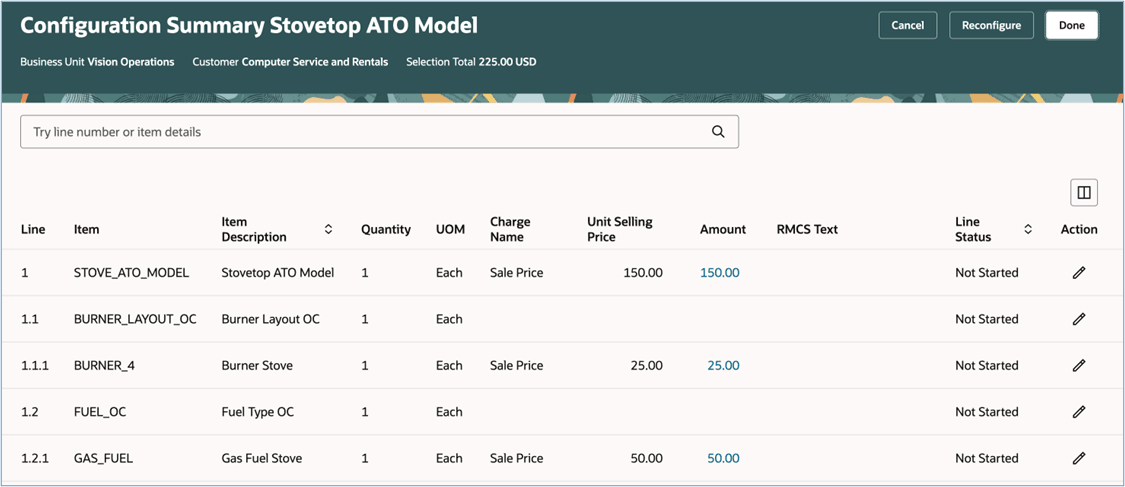Open the 50.00 amount link
The height and width of the screenshot is (487, 1125).
click(723, 458)
